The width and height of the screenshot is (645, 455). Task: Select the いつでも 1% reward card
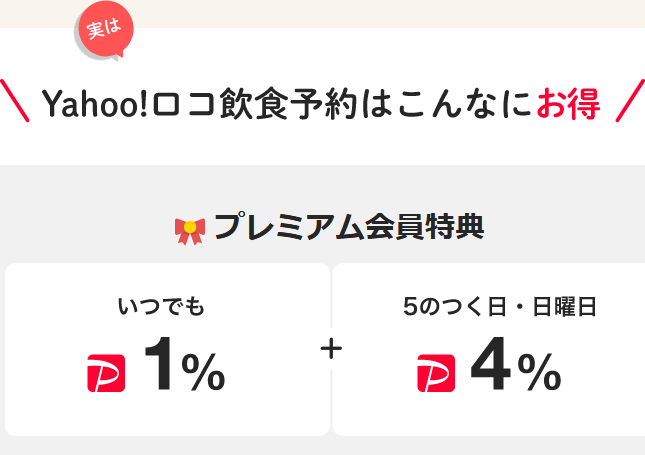tap(167, 349)
